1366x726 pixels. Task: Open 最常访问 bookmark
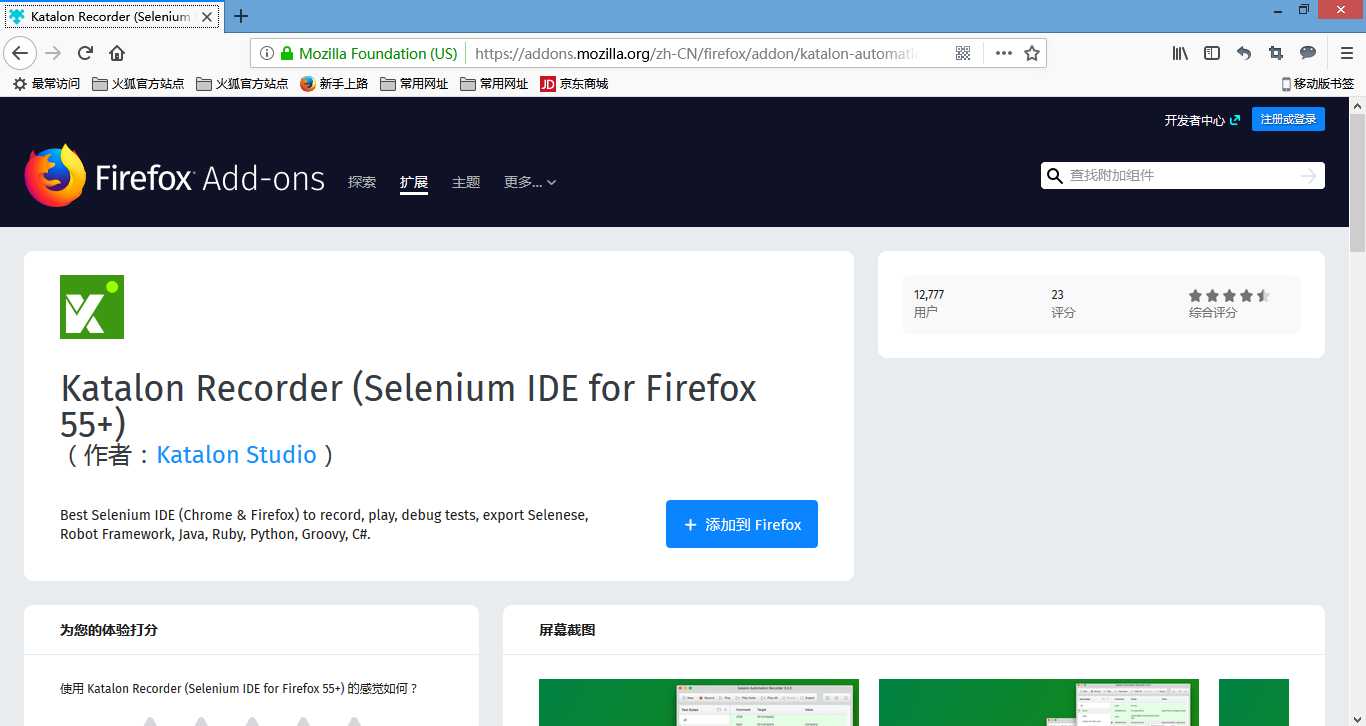pyautogui.click(x=46, y=84)
